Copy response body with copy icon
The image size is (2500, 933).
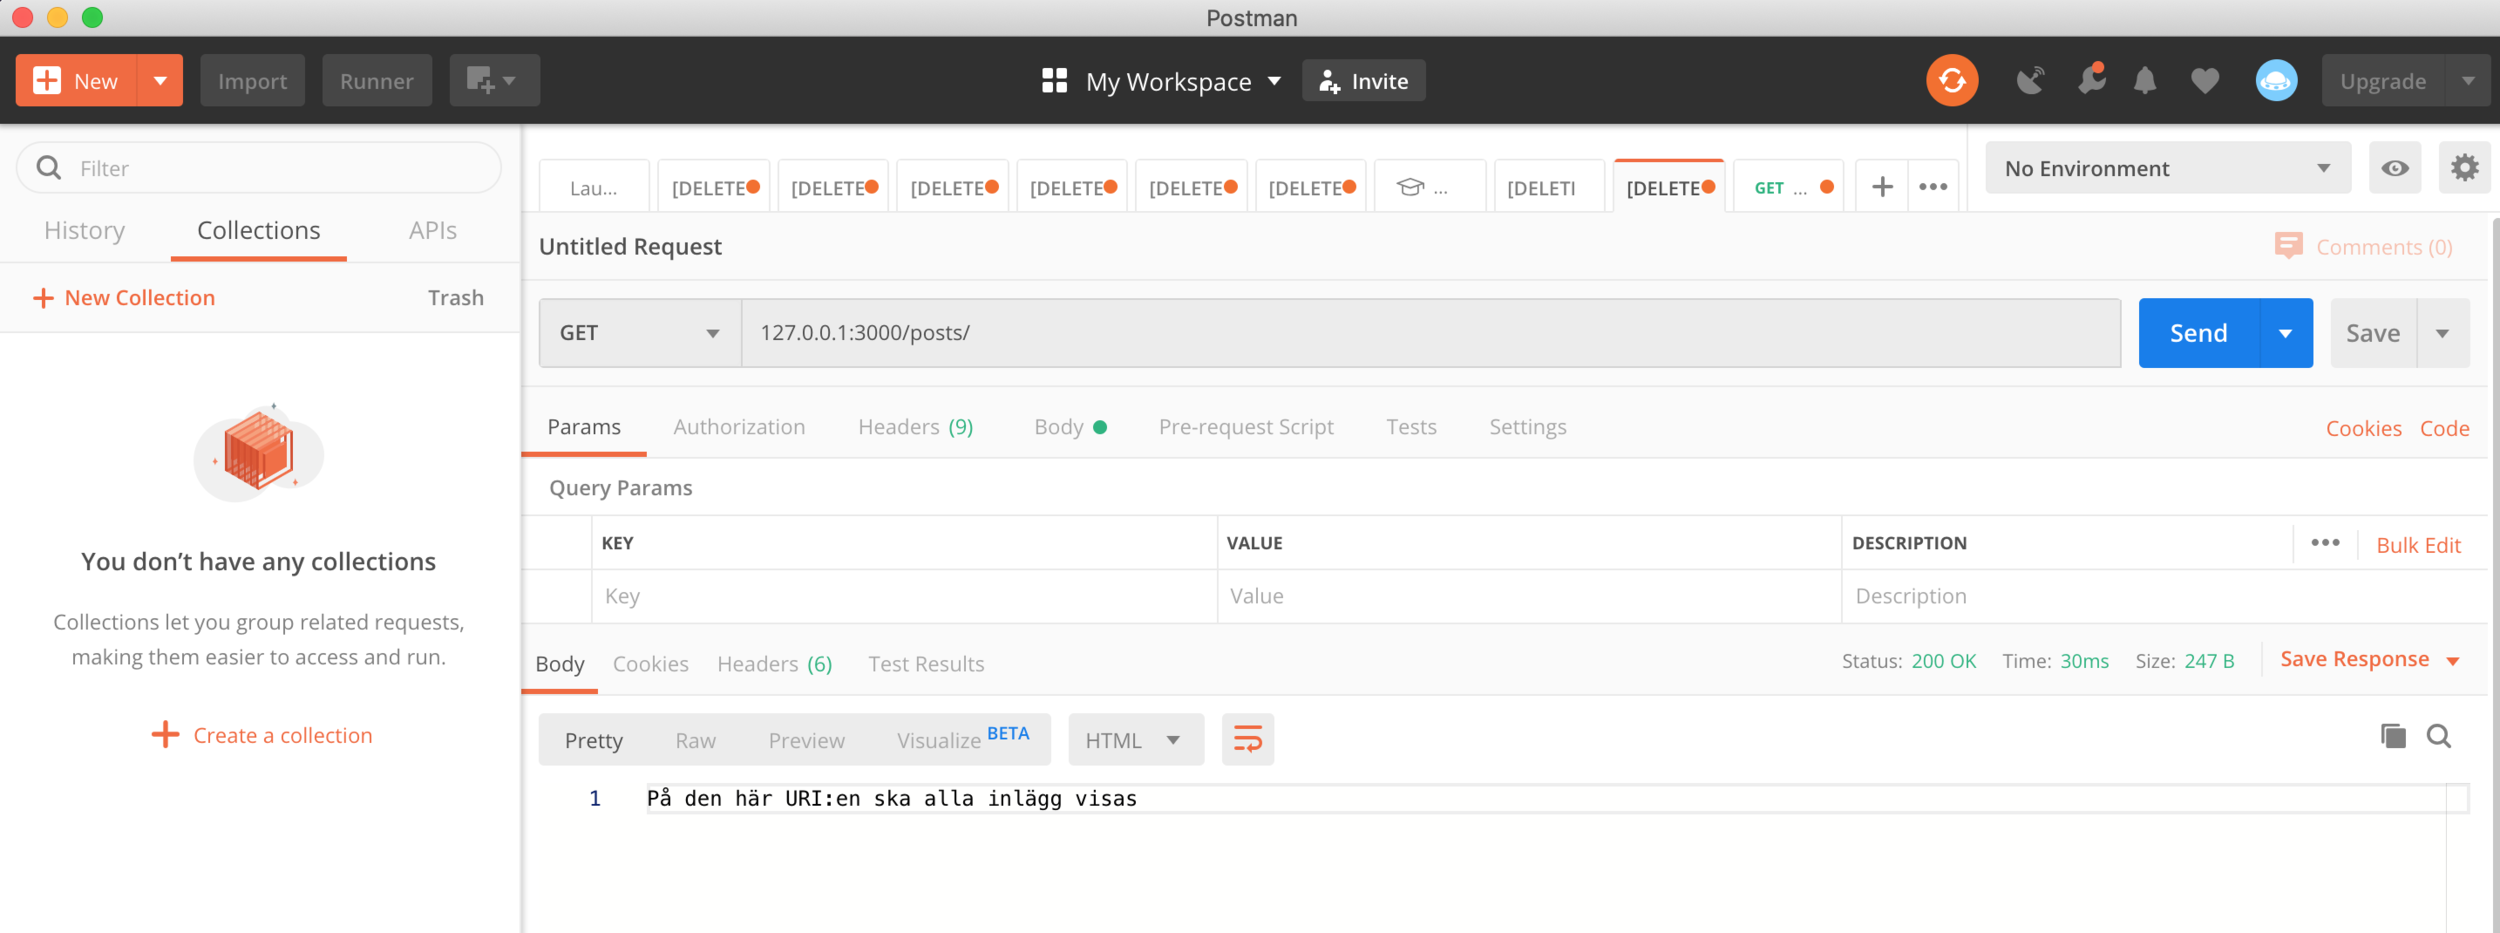[x=2393, y=737]
